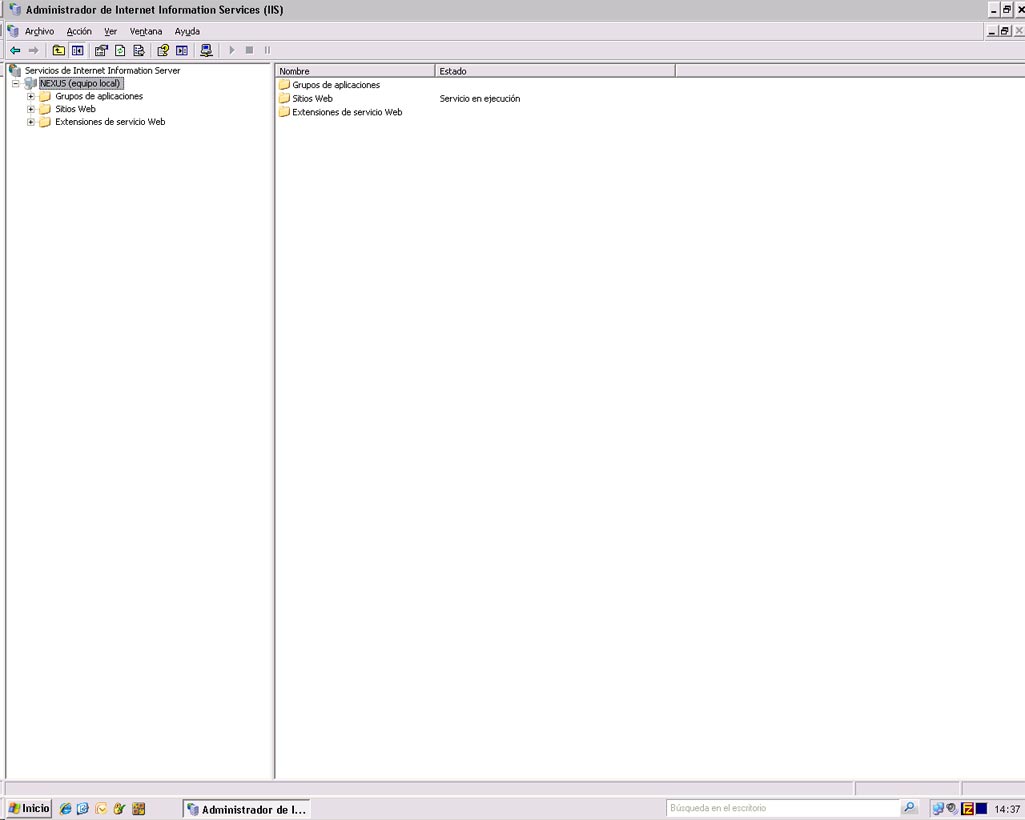Select Grupos de aplicaciones in list pane
Image resolution: width=1025 pixels, height=820 pixels.
tap(336, 84)
